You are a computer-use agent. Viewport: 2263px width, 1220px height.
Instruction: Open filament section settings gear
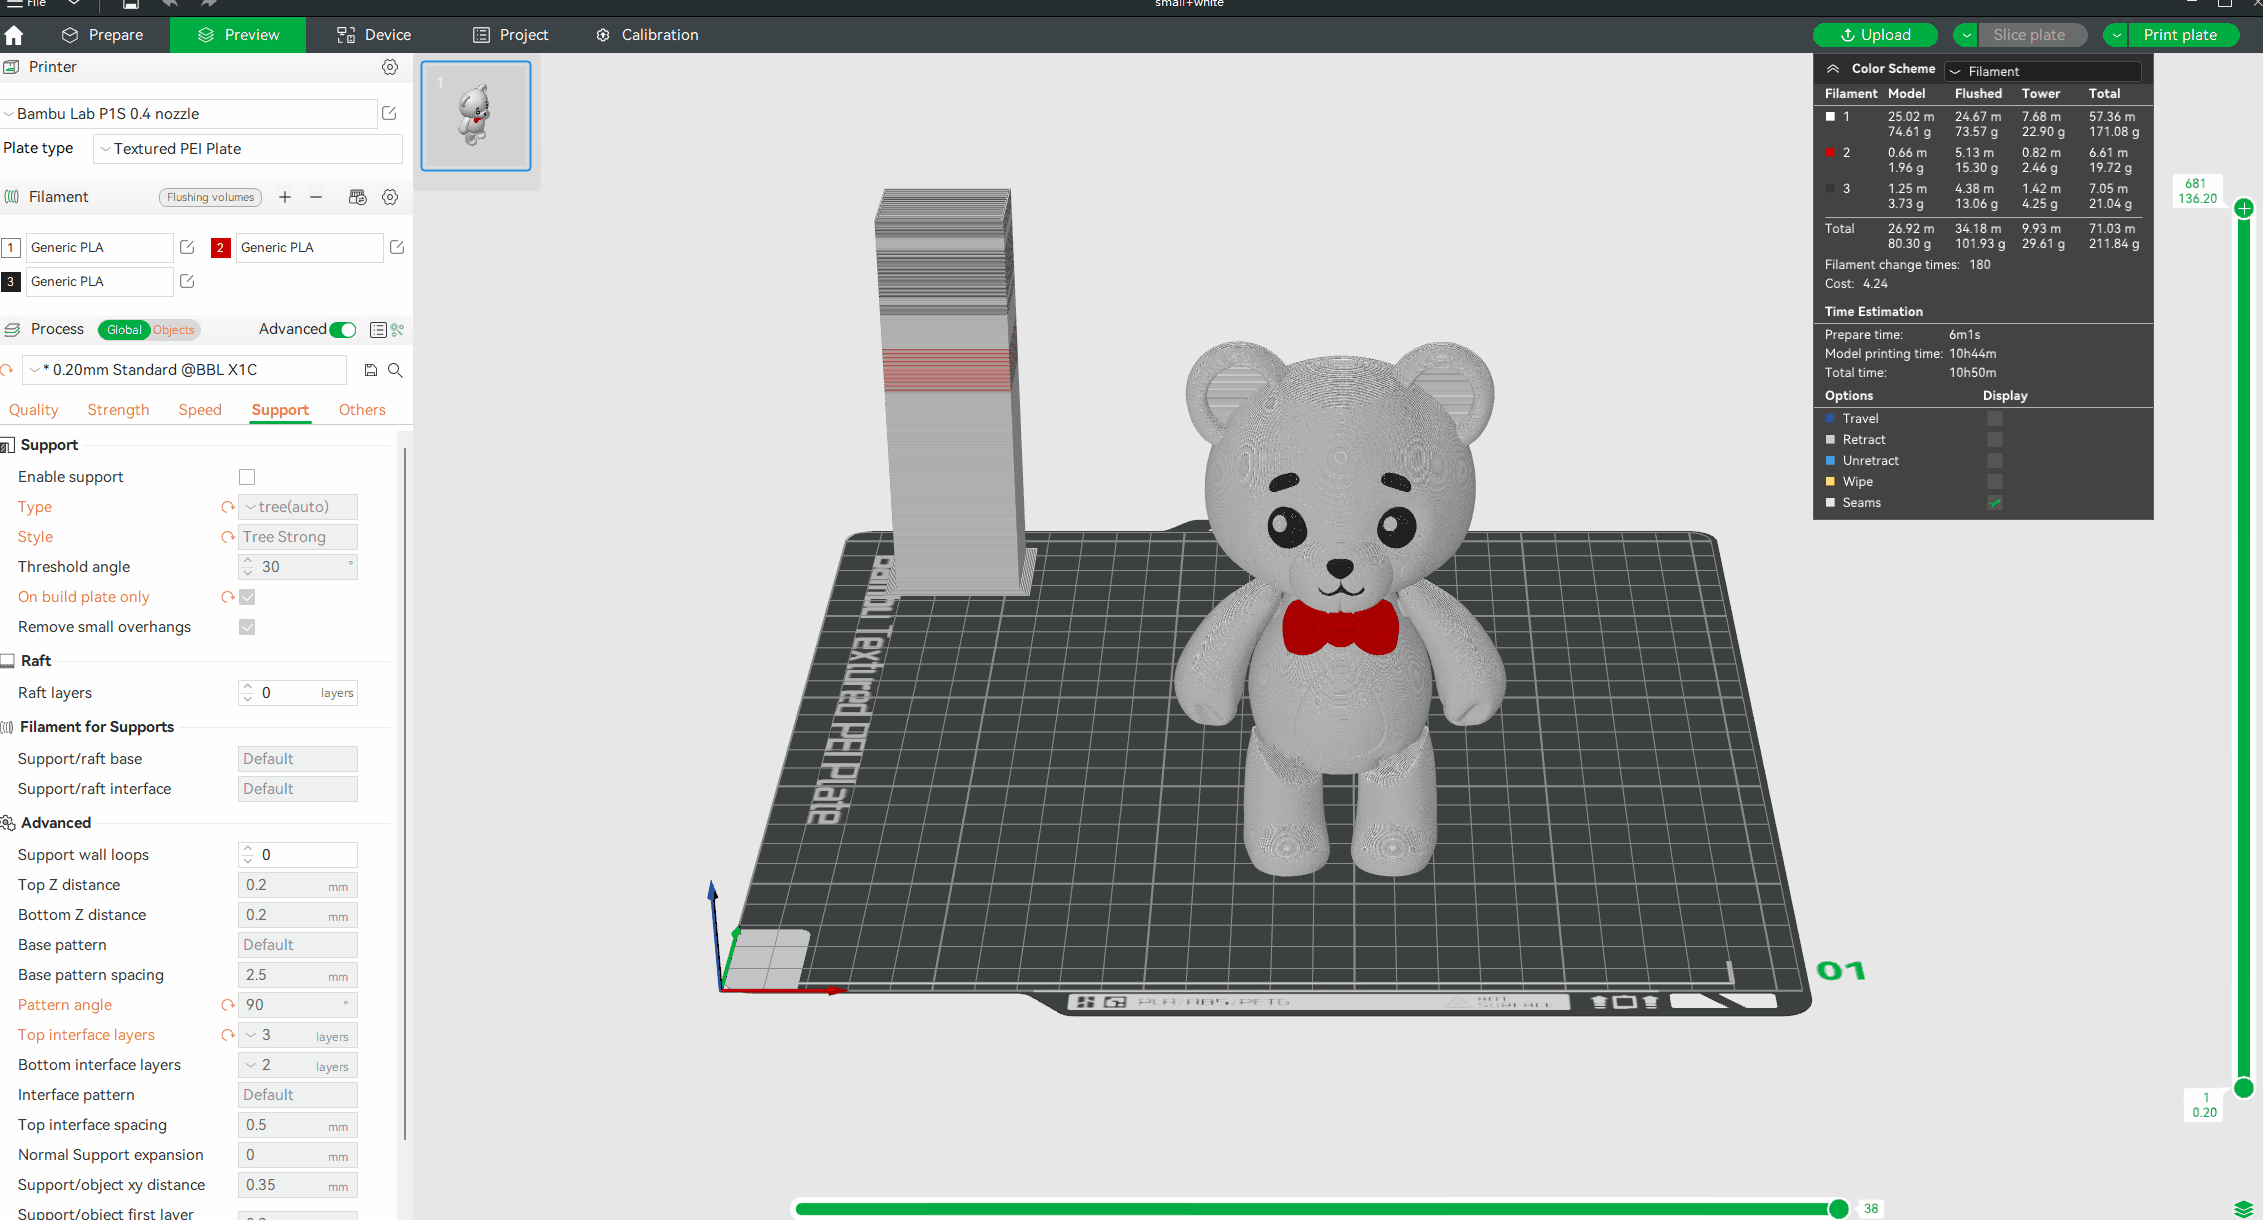(x=390, y=197)
